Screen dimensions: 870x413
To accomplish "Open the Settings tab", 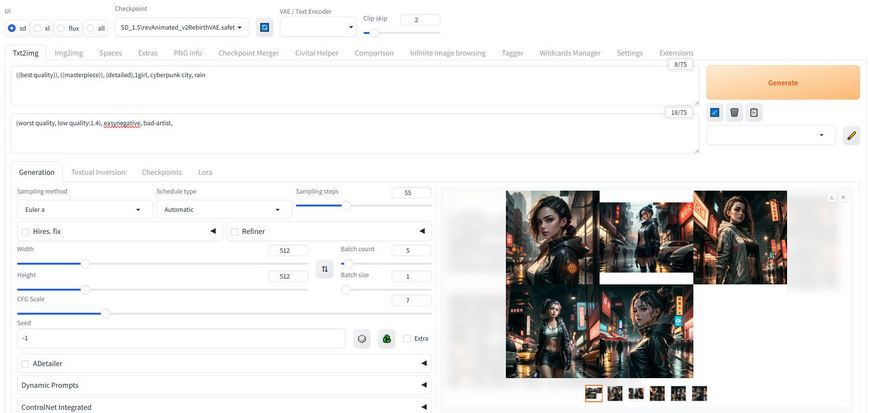I will tap(630, 53).
